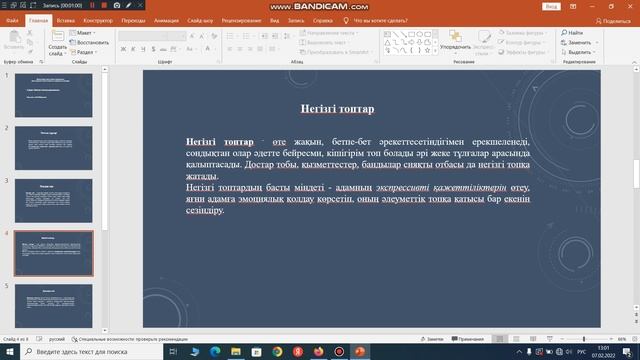Select the triangle shape in shapes gallery

click(x=387, y=42)
